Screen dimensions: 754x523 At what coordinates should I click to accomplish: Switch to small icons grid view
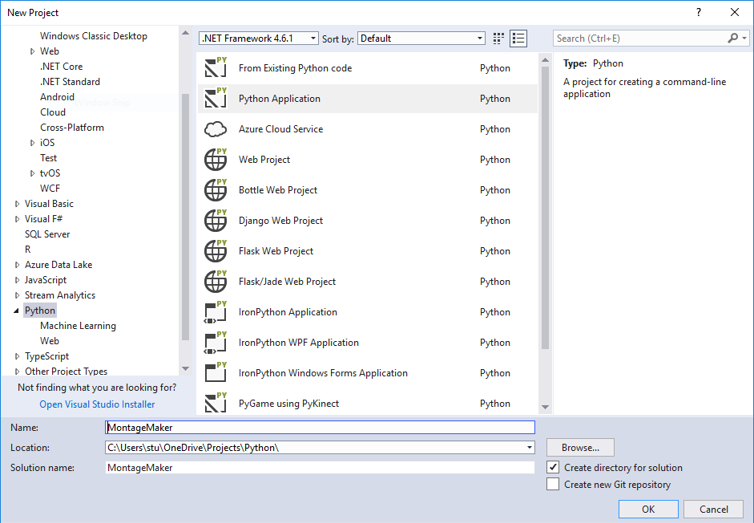tap(499, 38)
